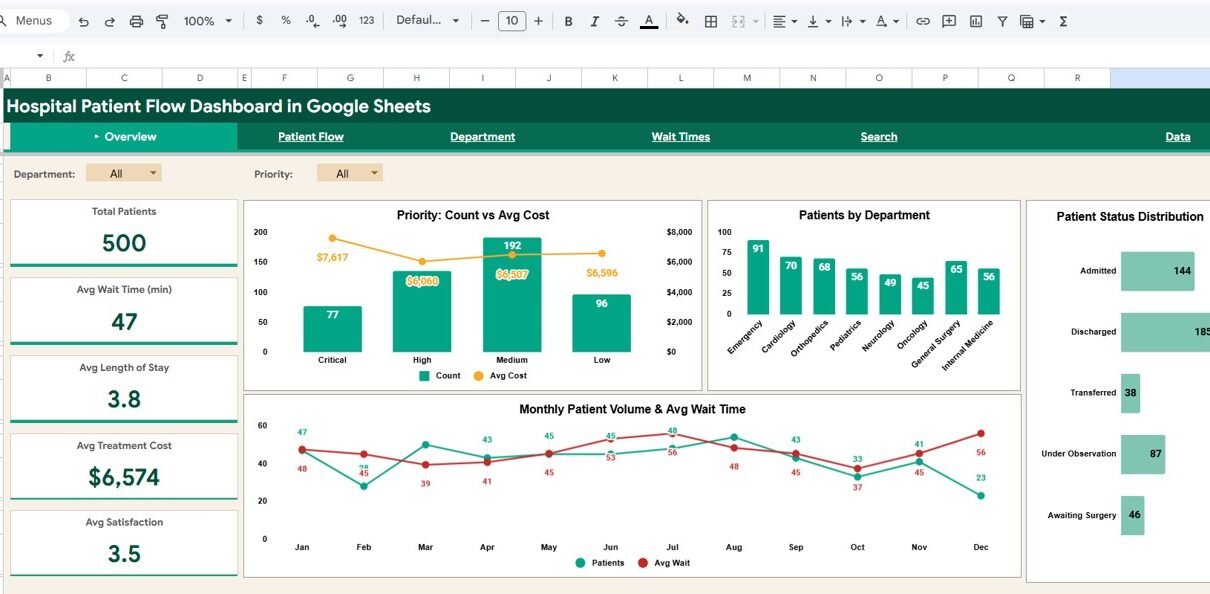This screenshot has width=1210, height=594.
Task: Click the font size input field
Action: tap(512, 21)
